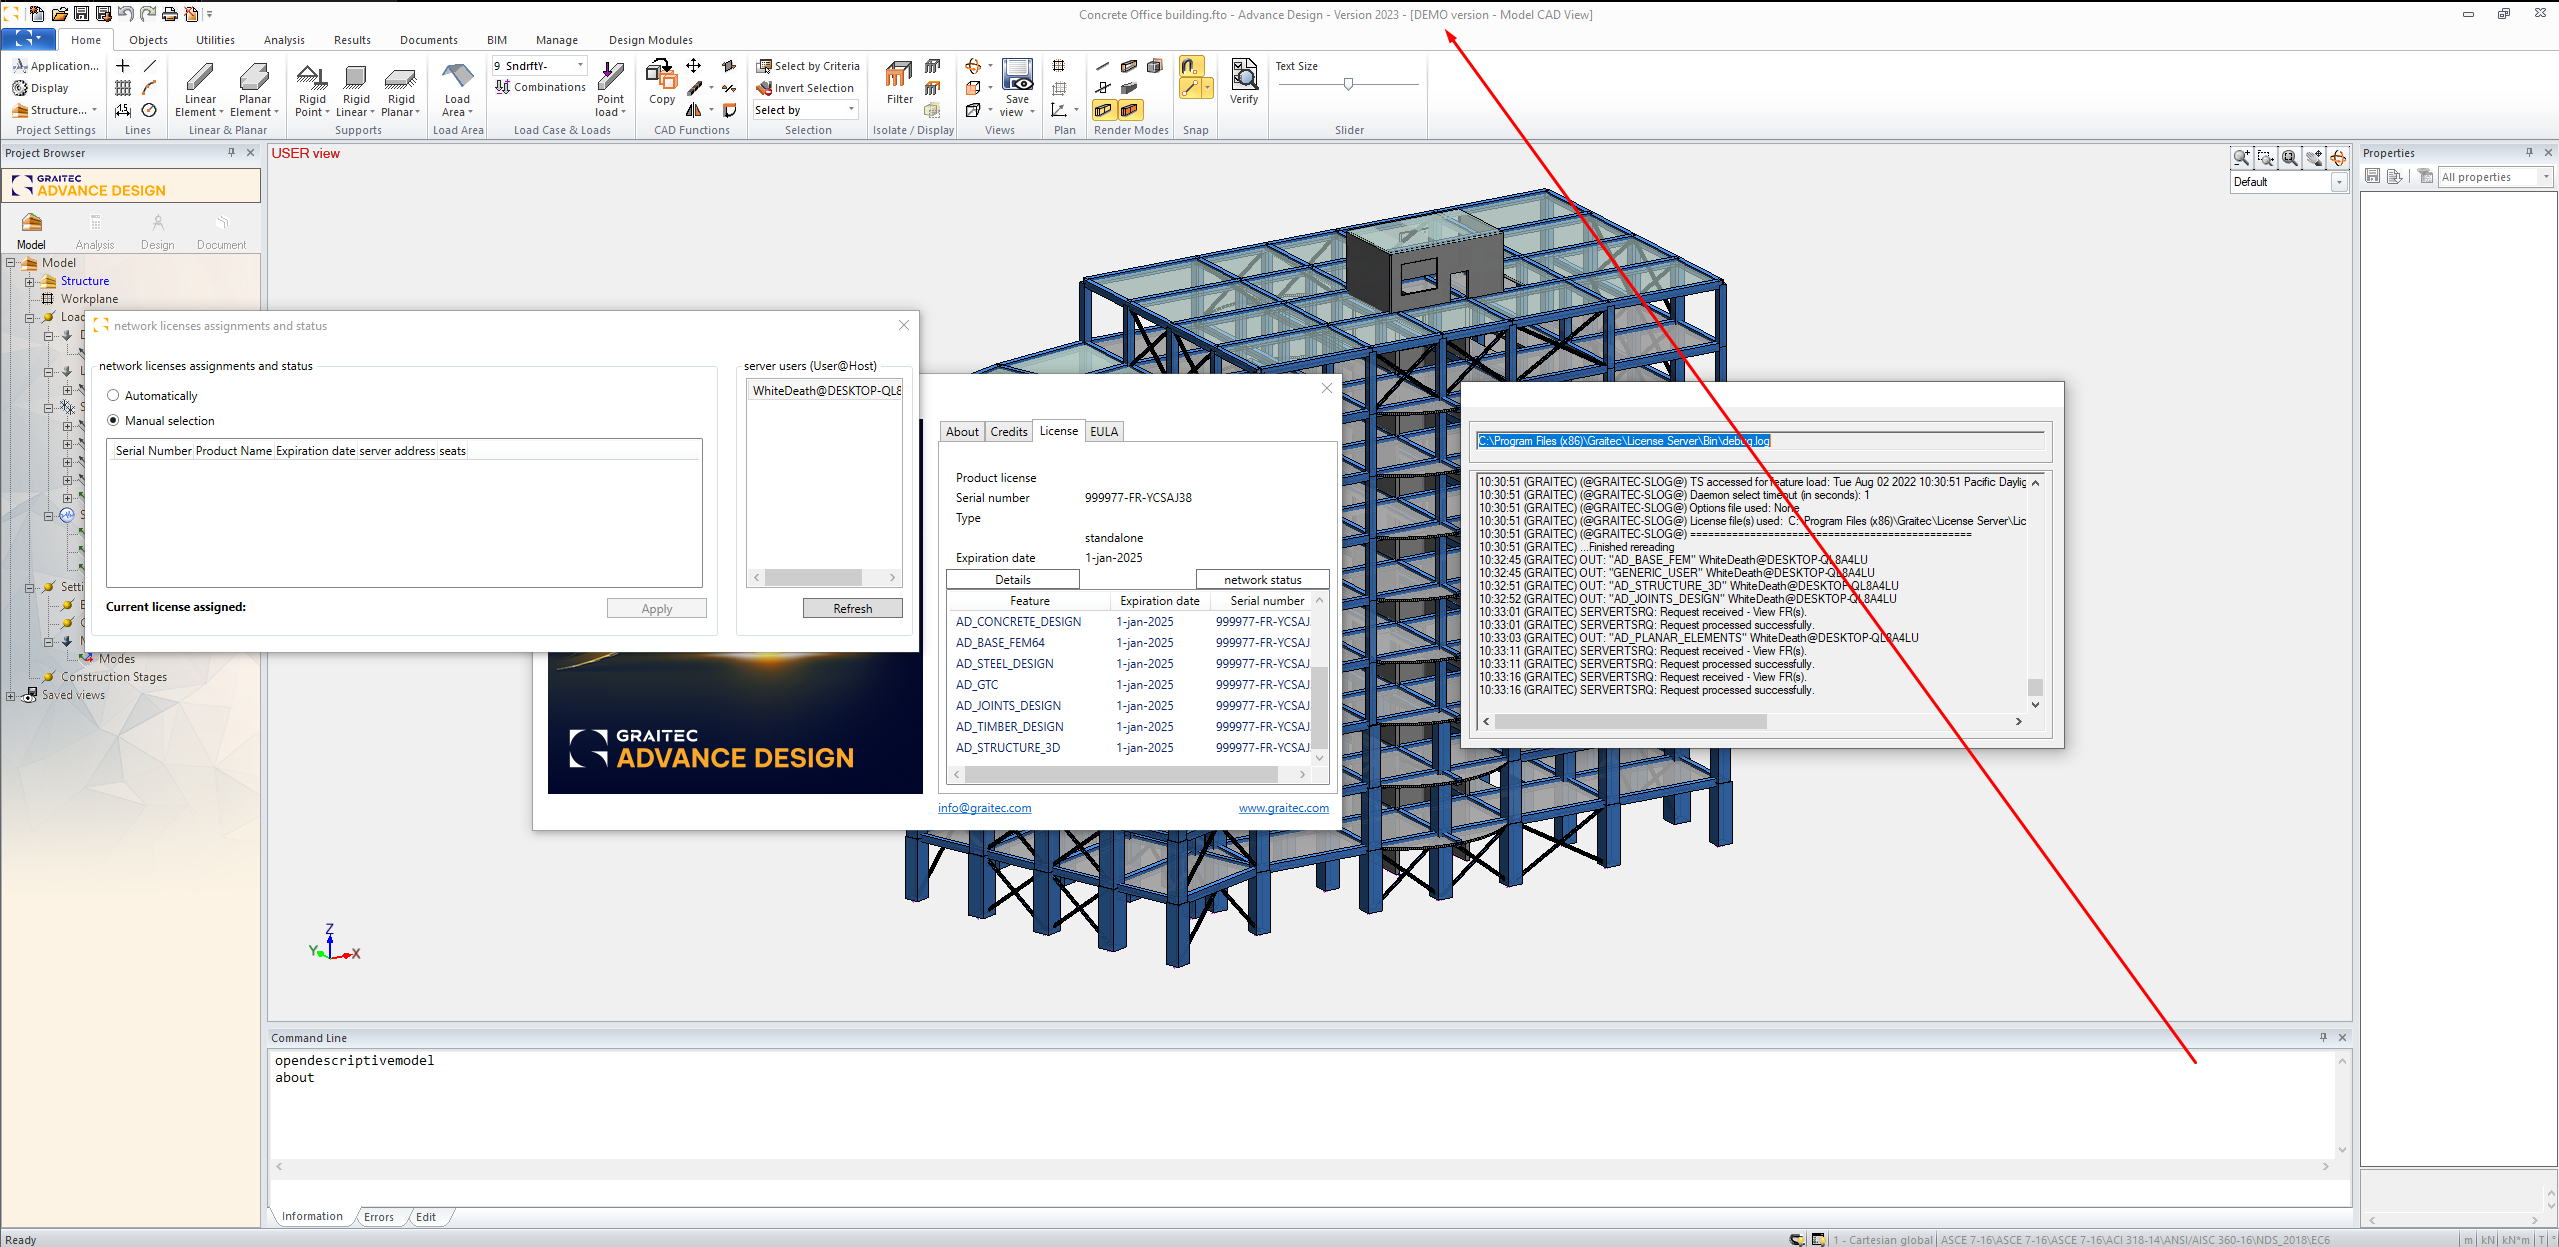Viewport: 2559px width, 1247px height.
Task: Collapse the Model root node
Action: coord(11,264)
